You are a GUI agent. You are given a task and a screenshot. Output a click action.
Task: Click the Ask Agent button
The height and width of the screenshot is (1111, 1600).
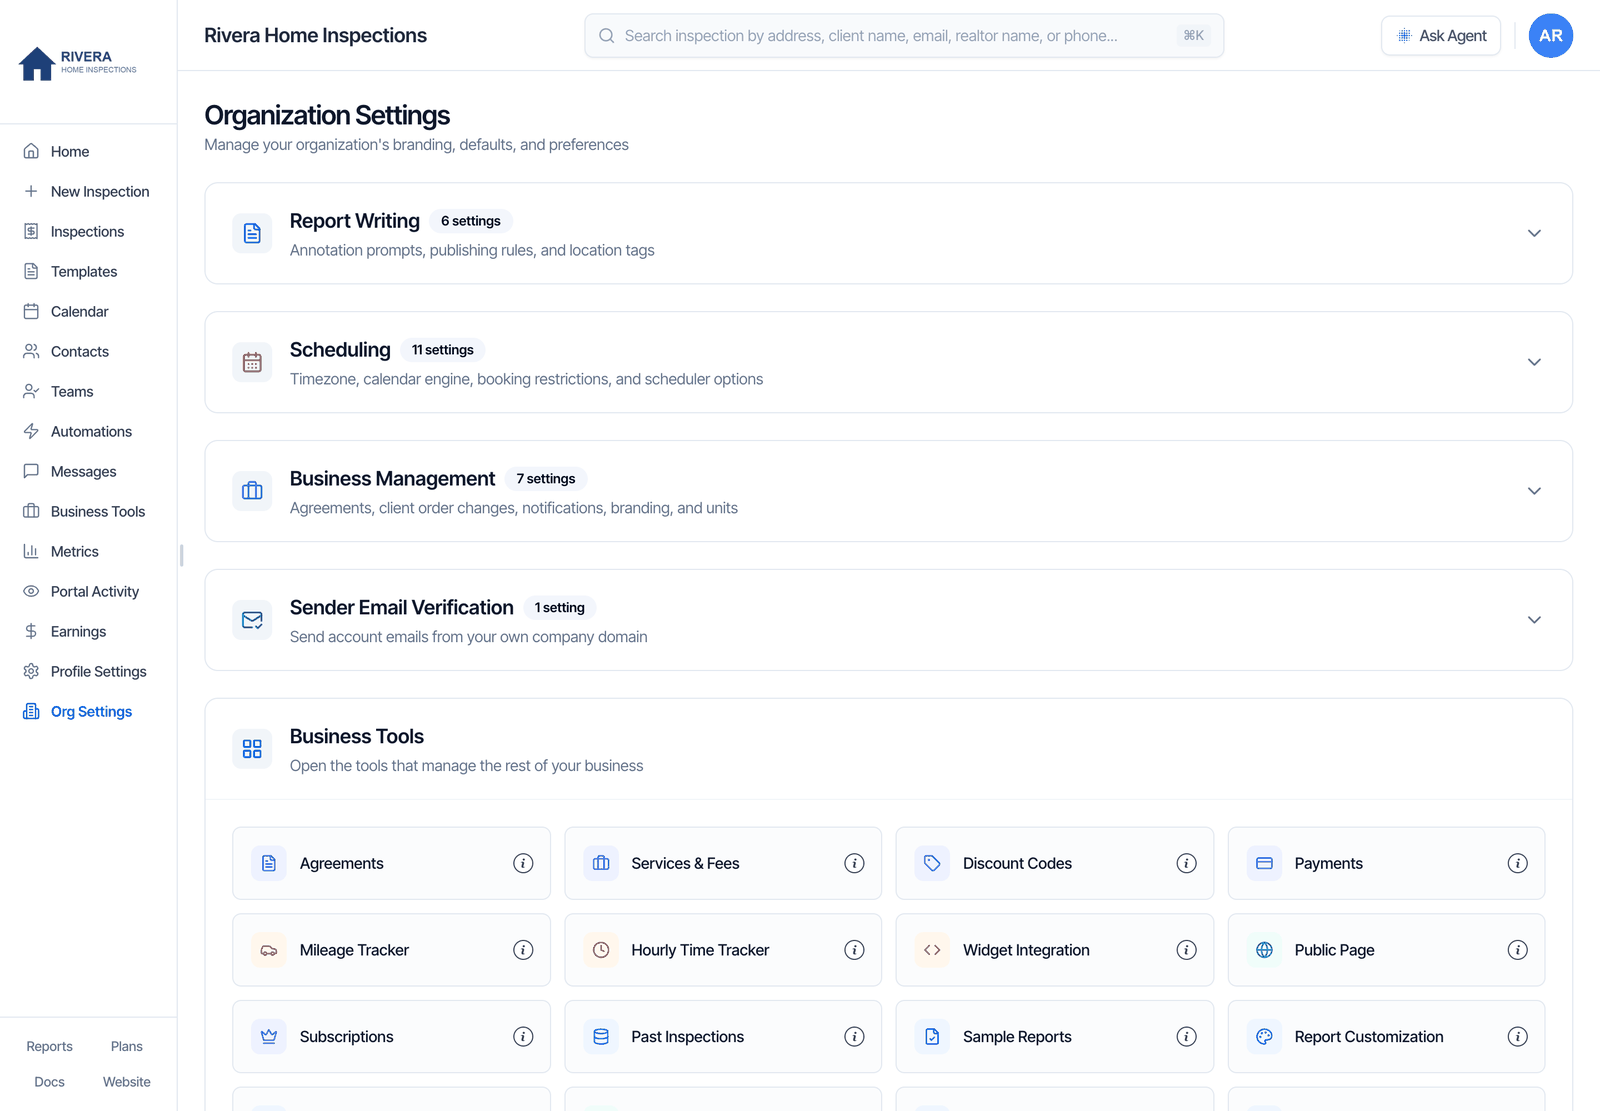pyautogui.click(x=1441, y=35)
